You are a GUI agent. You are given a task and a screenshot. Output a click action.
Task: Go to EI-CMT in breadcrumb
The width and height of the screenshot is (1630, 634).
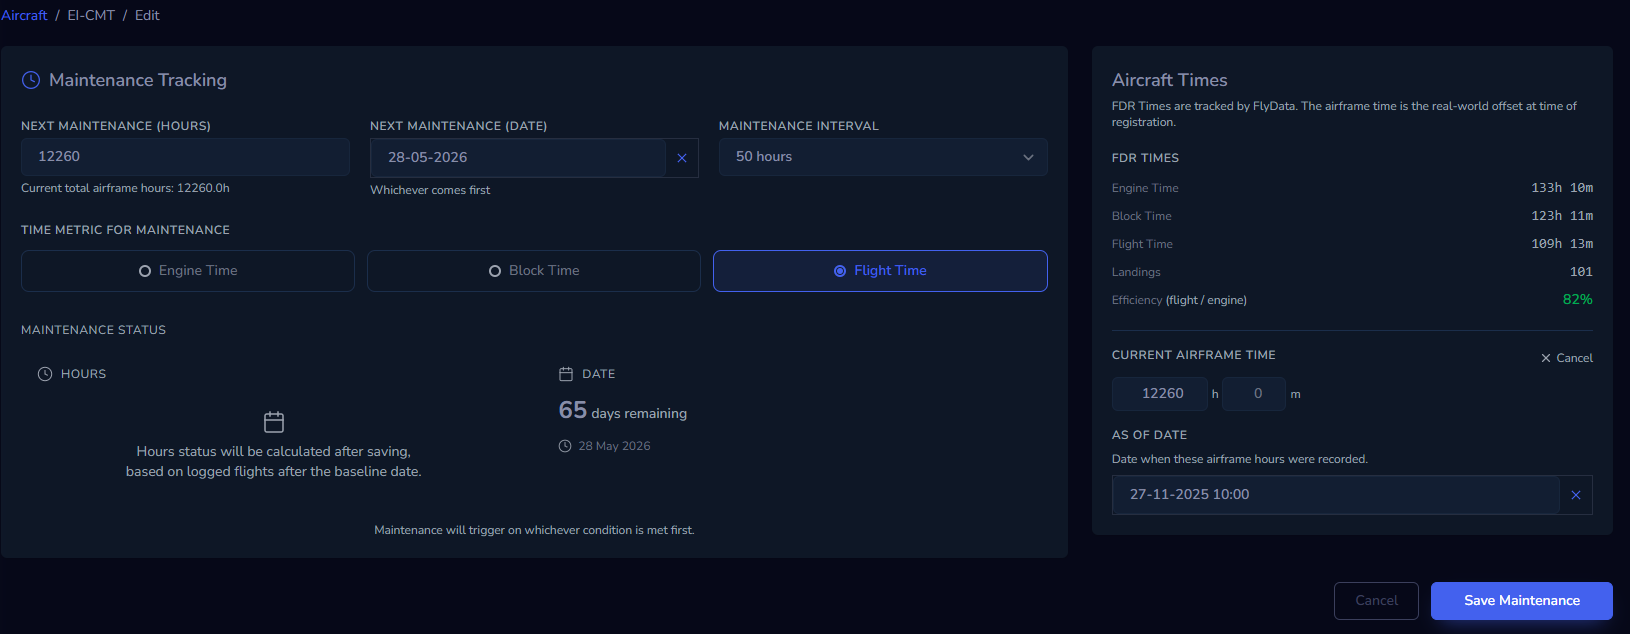coord(91,15)
